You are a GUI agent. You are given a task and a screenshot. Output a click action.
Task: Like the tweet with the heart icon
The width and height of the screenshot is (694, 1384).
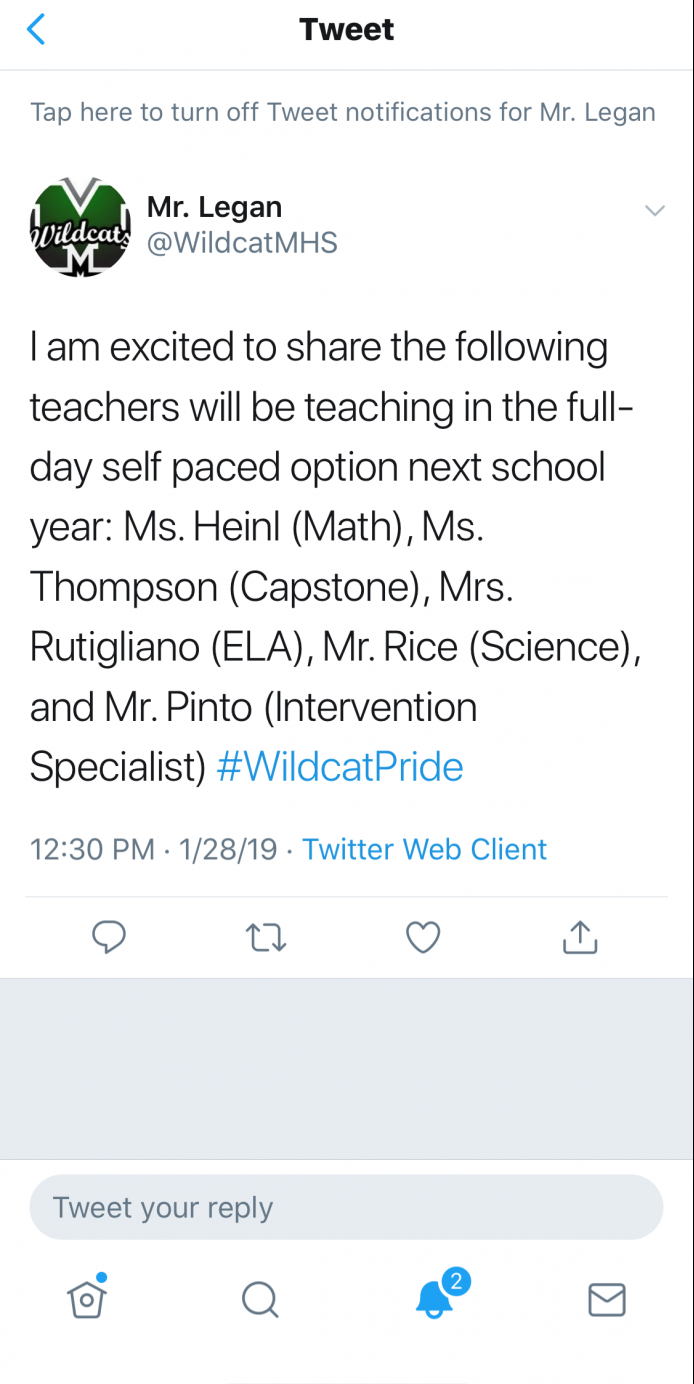[423, 937]
